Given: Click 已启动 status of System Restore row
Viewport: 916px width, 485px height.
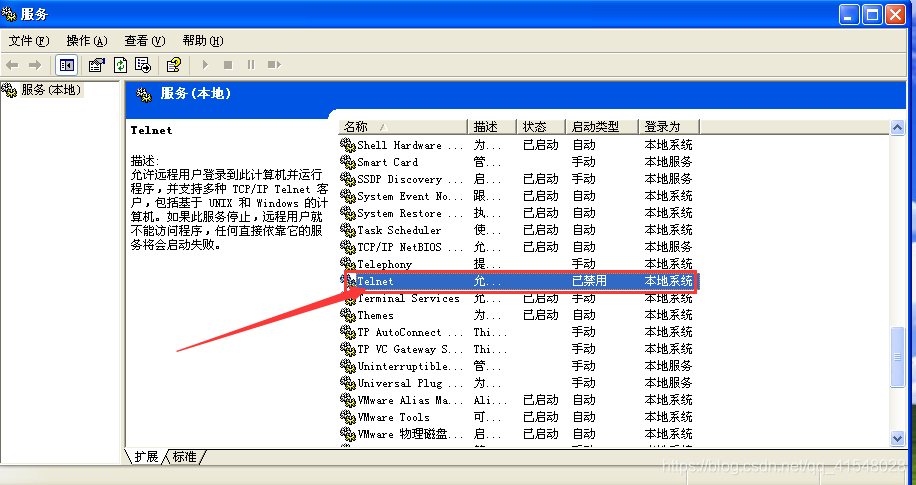Looking at the screenshot, I should [x=540, y=213].
